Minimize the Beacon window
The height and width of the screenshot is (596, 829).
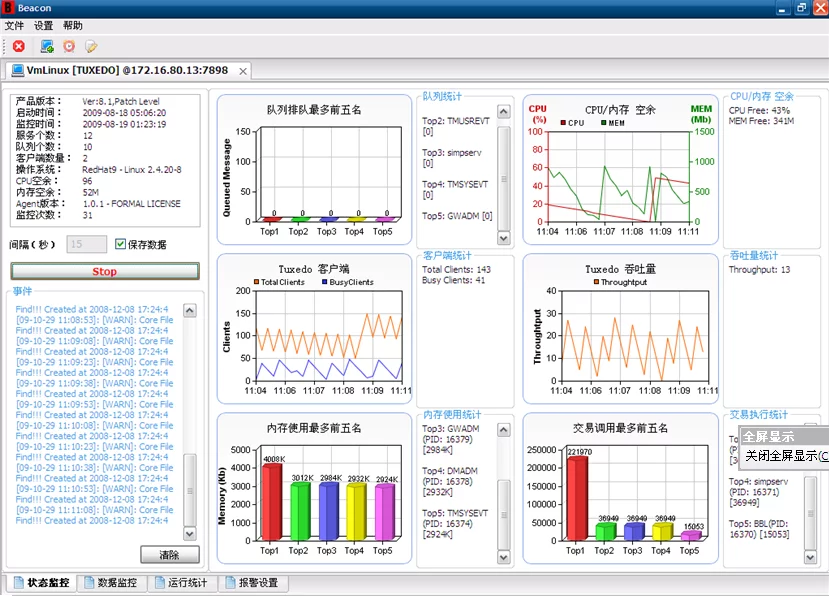coord(782,8)
